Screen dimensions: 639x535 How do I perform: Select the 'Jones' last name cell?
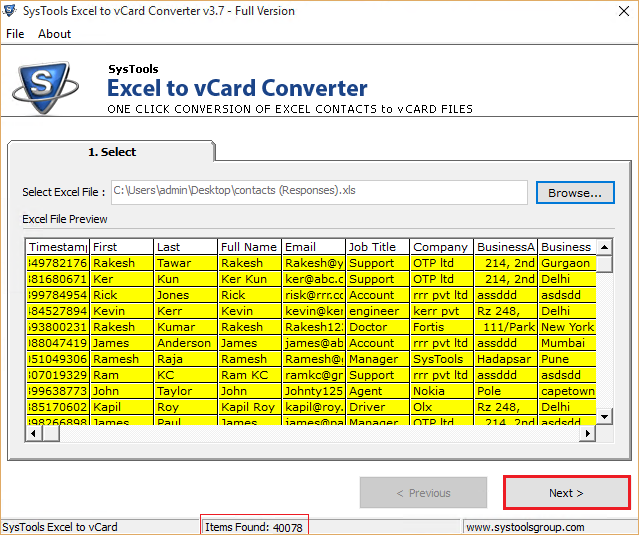[x=185, y=295]
